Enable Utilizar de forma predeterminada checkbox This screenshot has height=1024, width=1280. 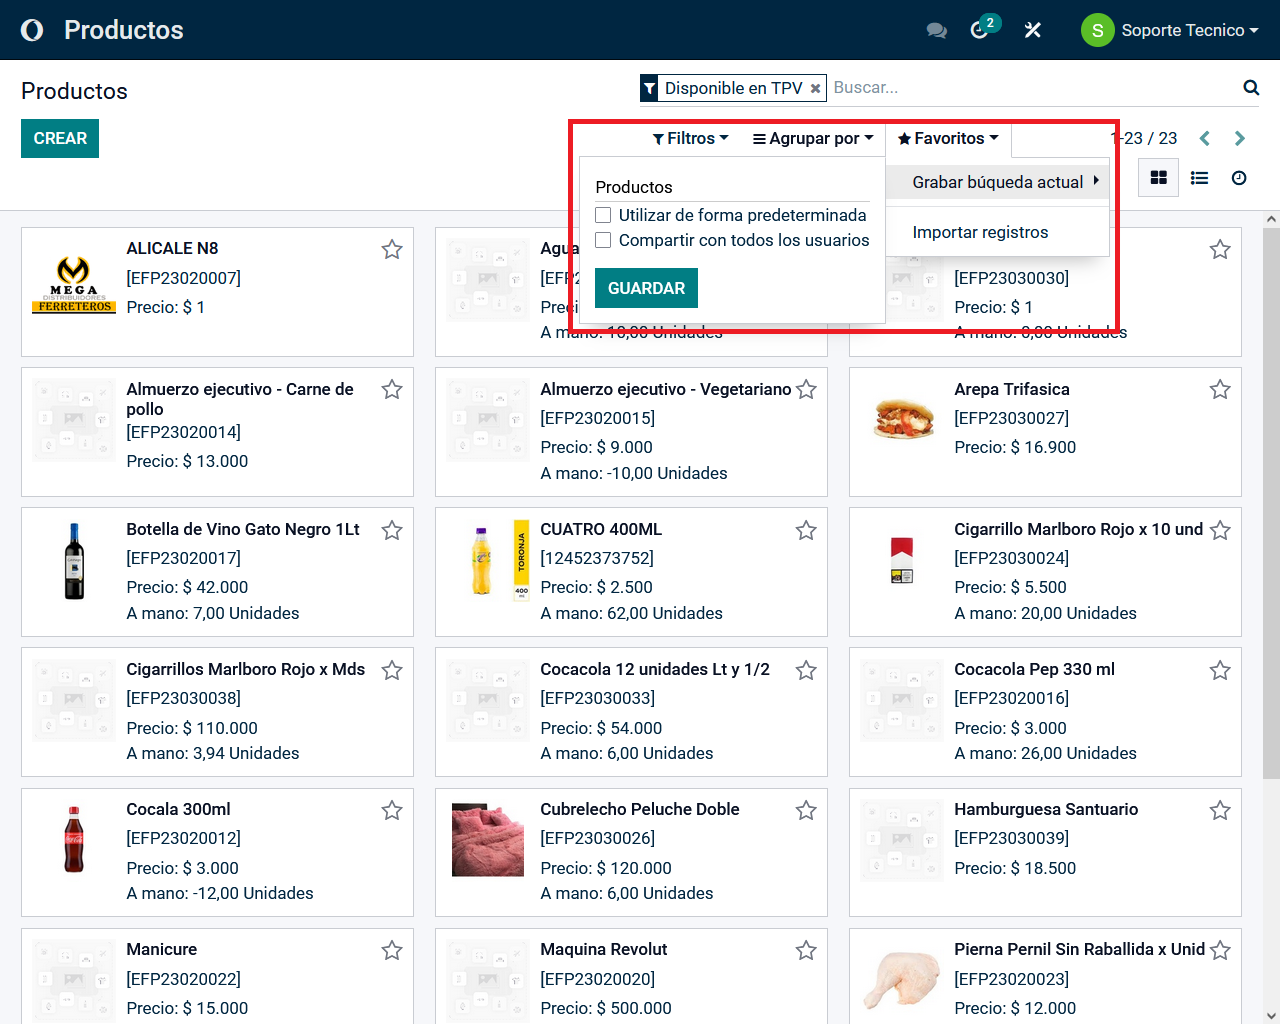coord(603,215)
